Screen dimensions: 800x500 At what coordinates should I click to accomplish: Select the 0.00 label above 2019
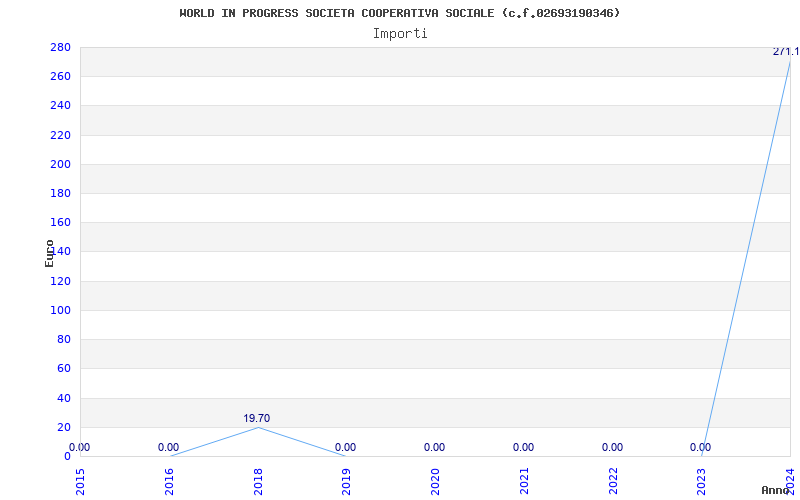pyautogui.click(x=345, y=447)
